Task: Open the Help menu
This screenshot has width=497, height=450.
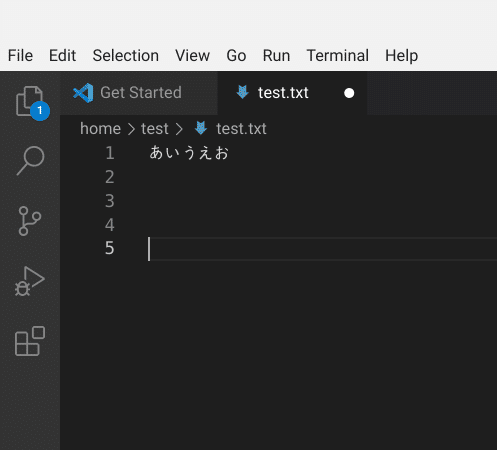Action: click(401, 55)
